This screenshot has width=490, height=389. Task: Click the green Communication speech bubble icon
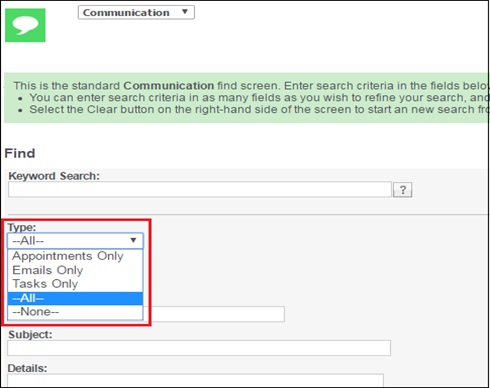25,25
